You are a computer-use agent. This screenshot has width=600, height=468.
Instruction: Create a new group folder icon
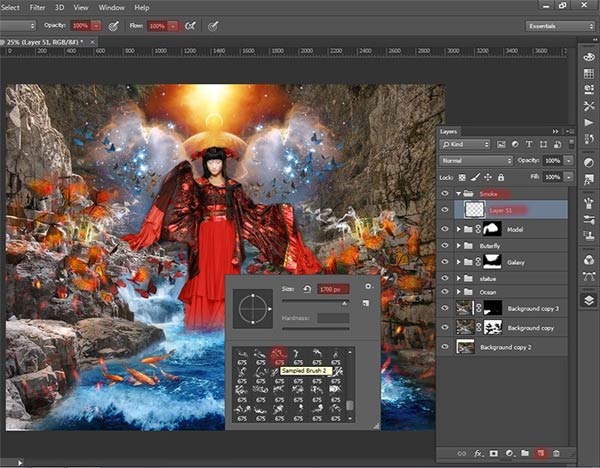coord(525,453)
